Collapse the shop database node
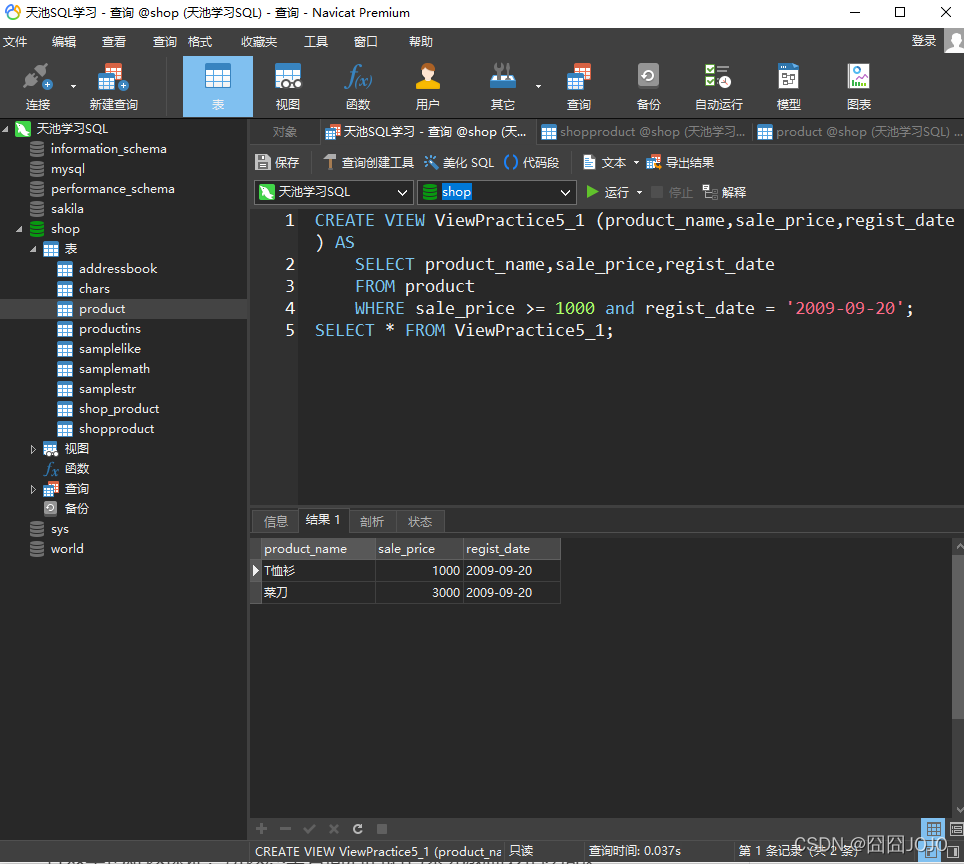 pyautogui.click(x=19, y=229)
